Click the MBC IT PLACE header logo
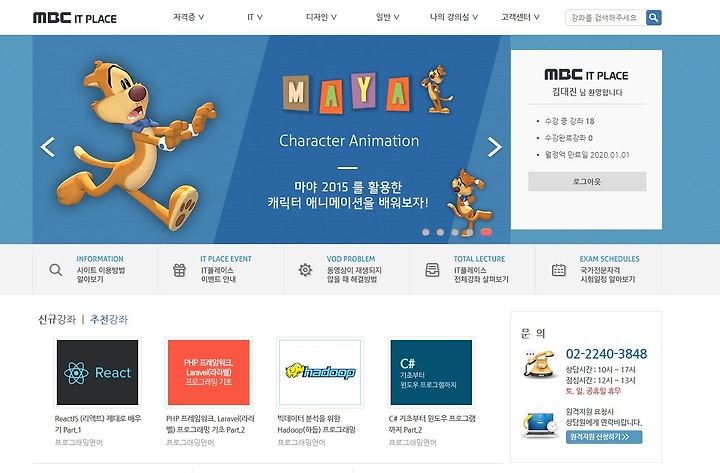 coord(75,18)
